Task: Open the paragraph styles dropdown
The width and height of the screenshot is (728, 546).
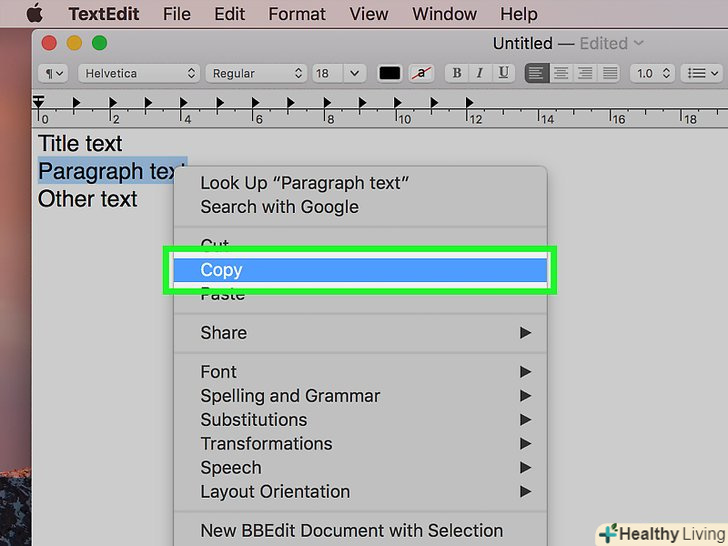Action: point(52,73)
